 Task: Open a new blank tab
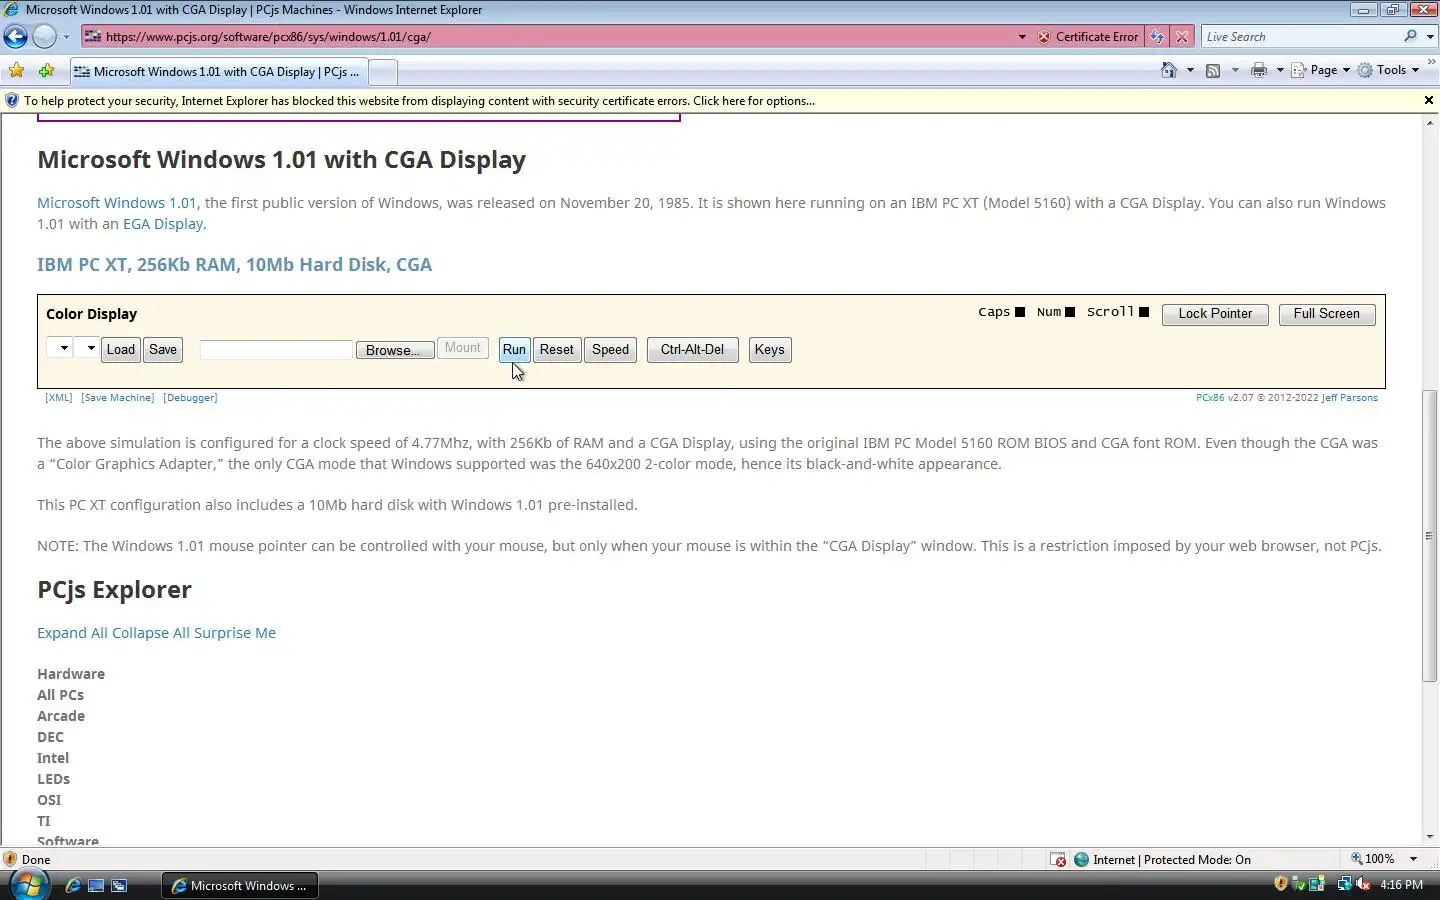383,72
